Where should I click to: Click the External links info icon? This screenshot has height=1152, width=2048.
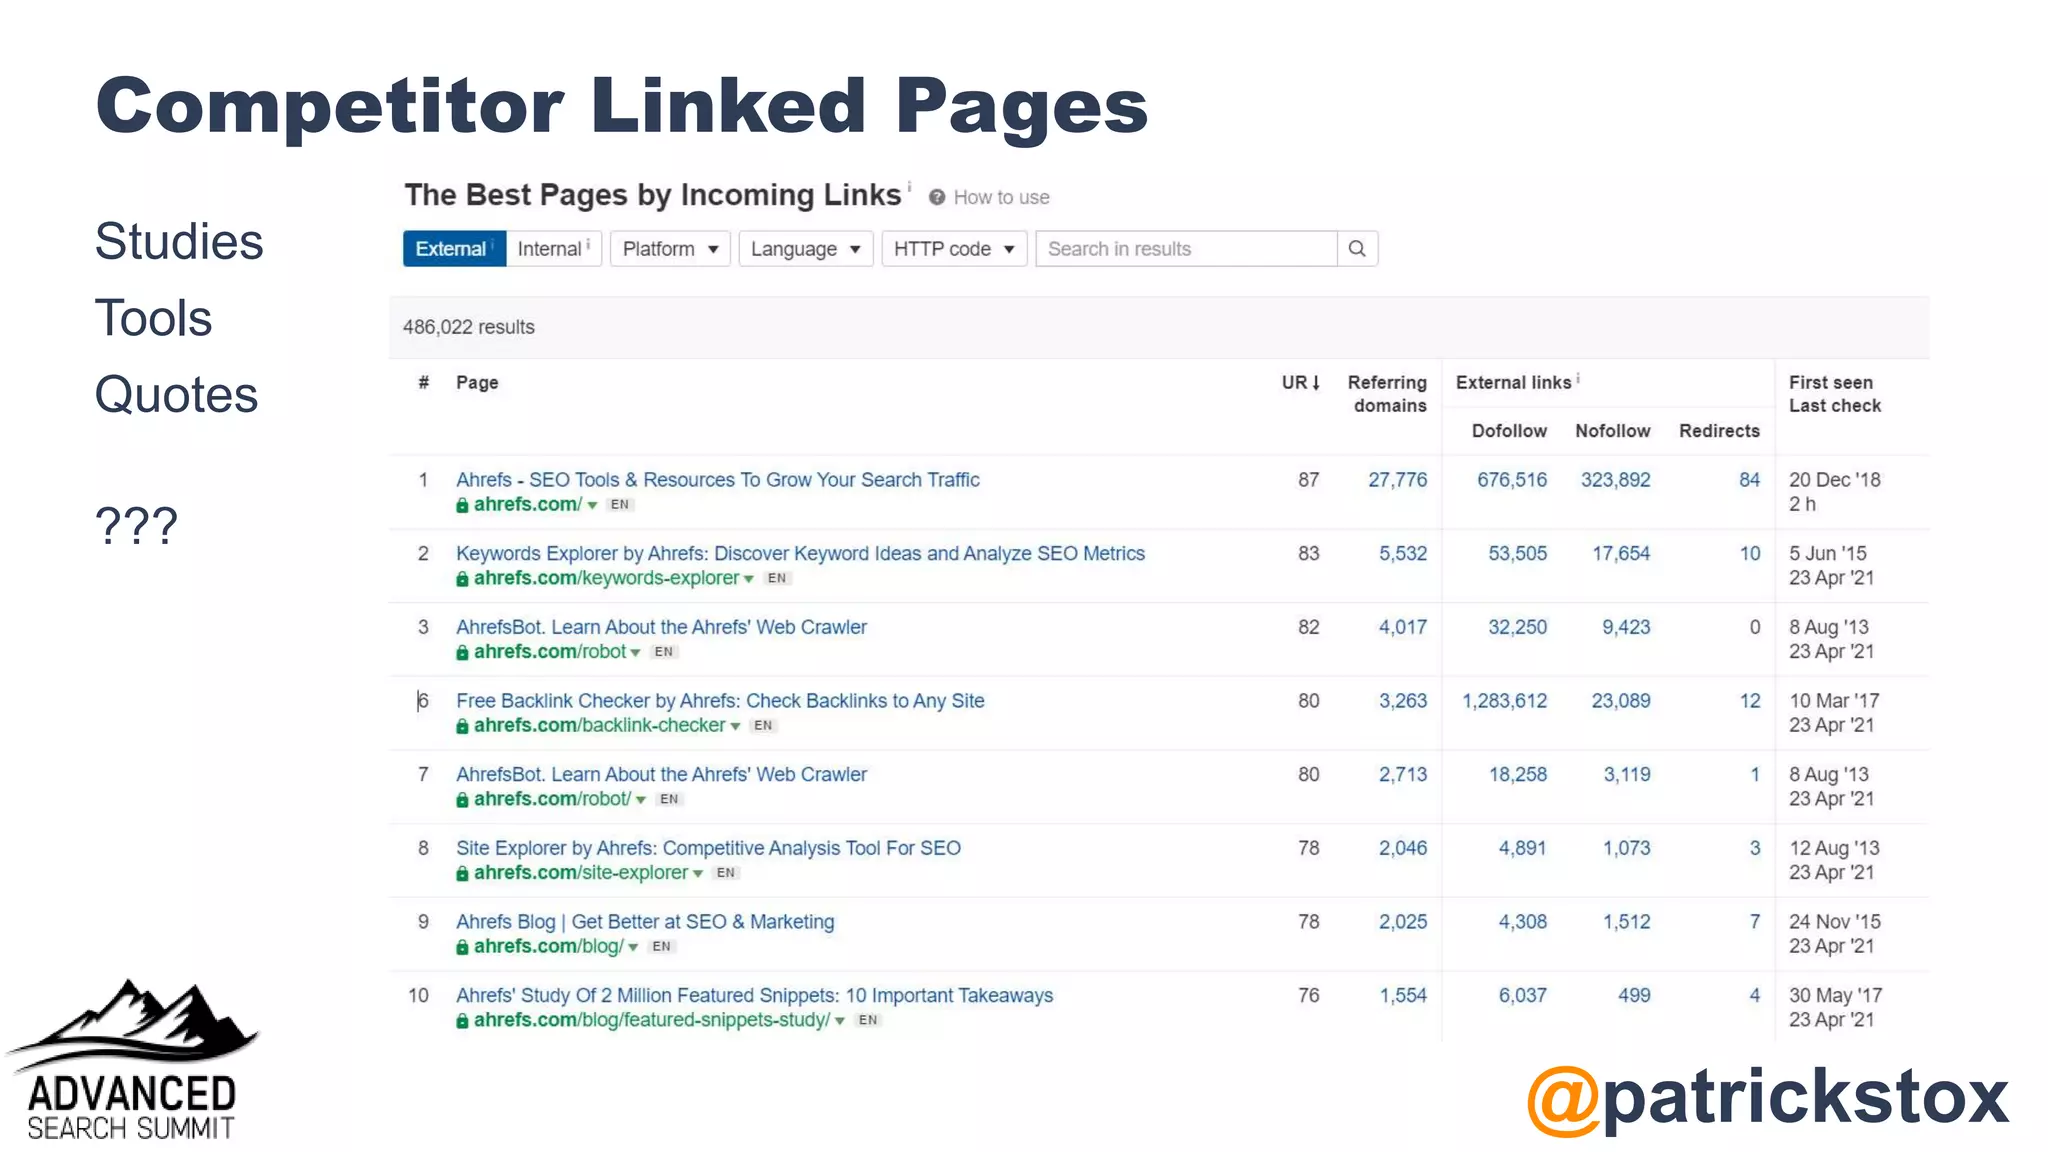tap(1578, 378)
